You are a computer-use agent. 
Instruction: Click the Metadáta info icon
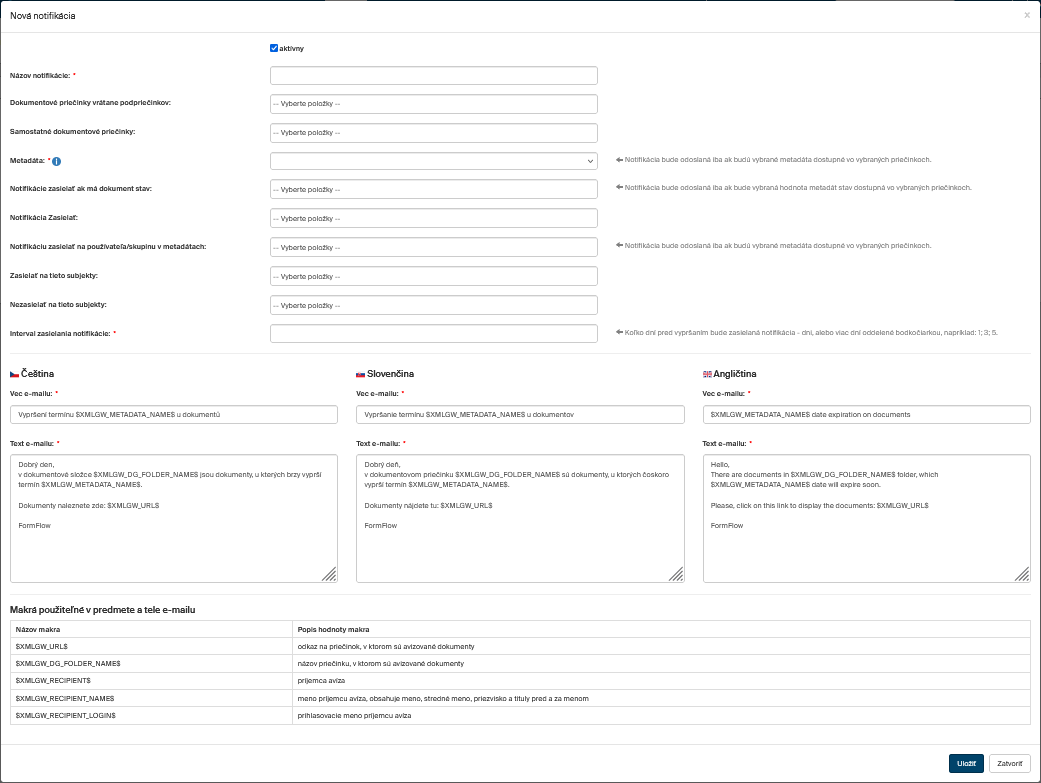click(57, 161)
